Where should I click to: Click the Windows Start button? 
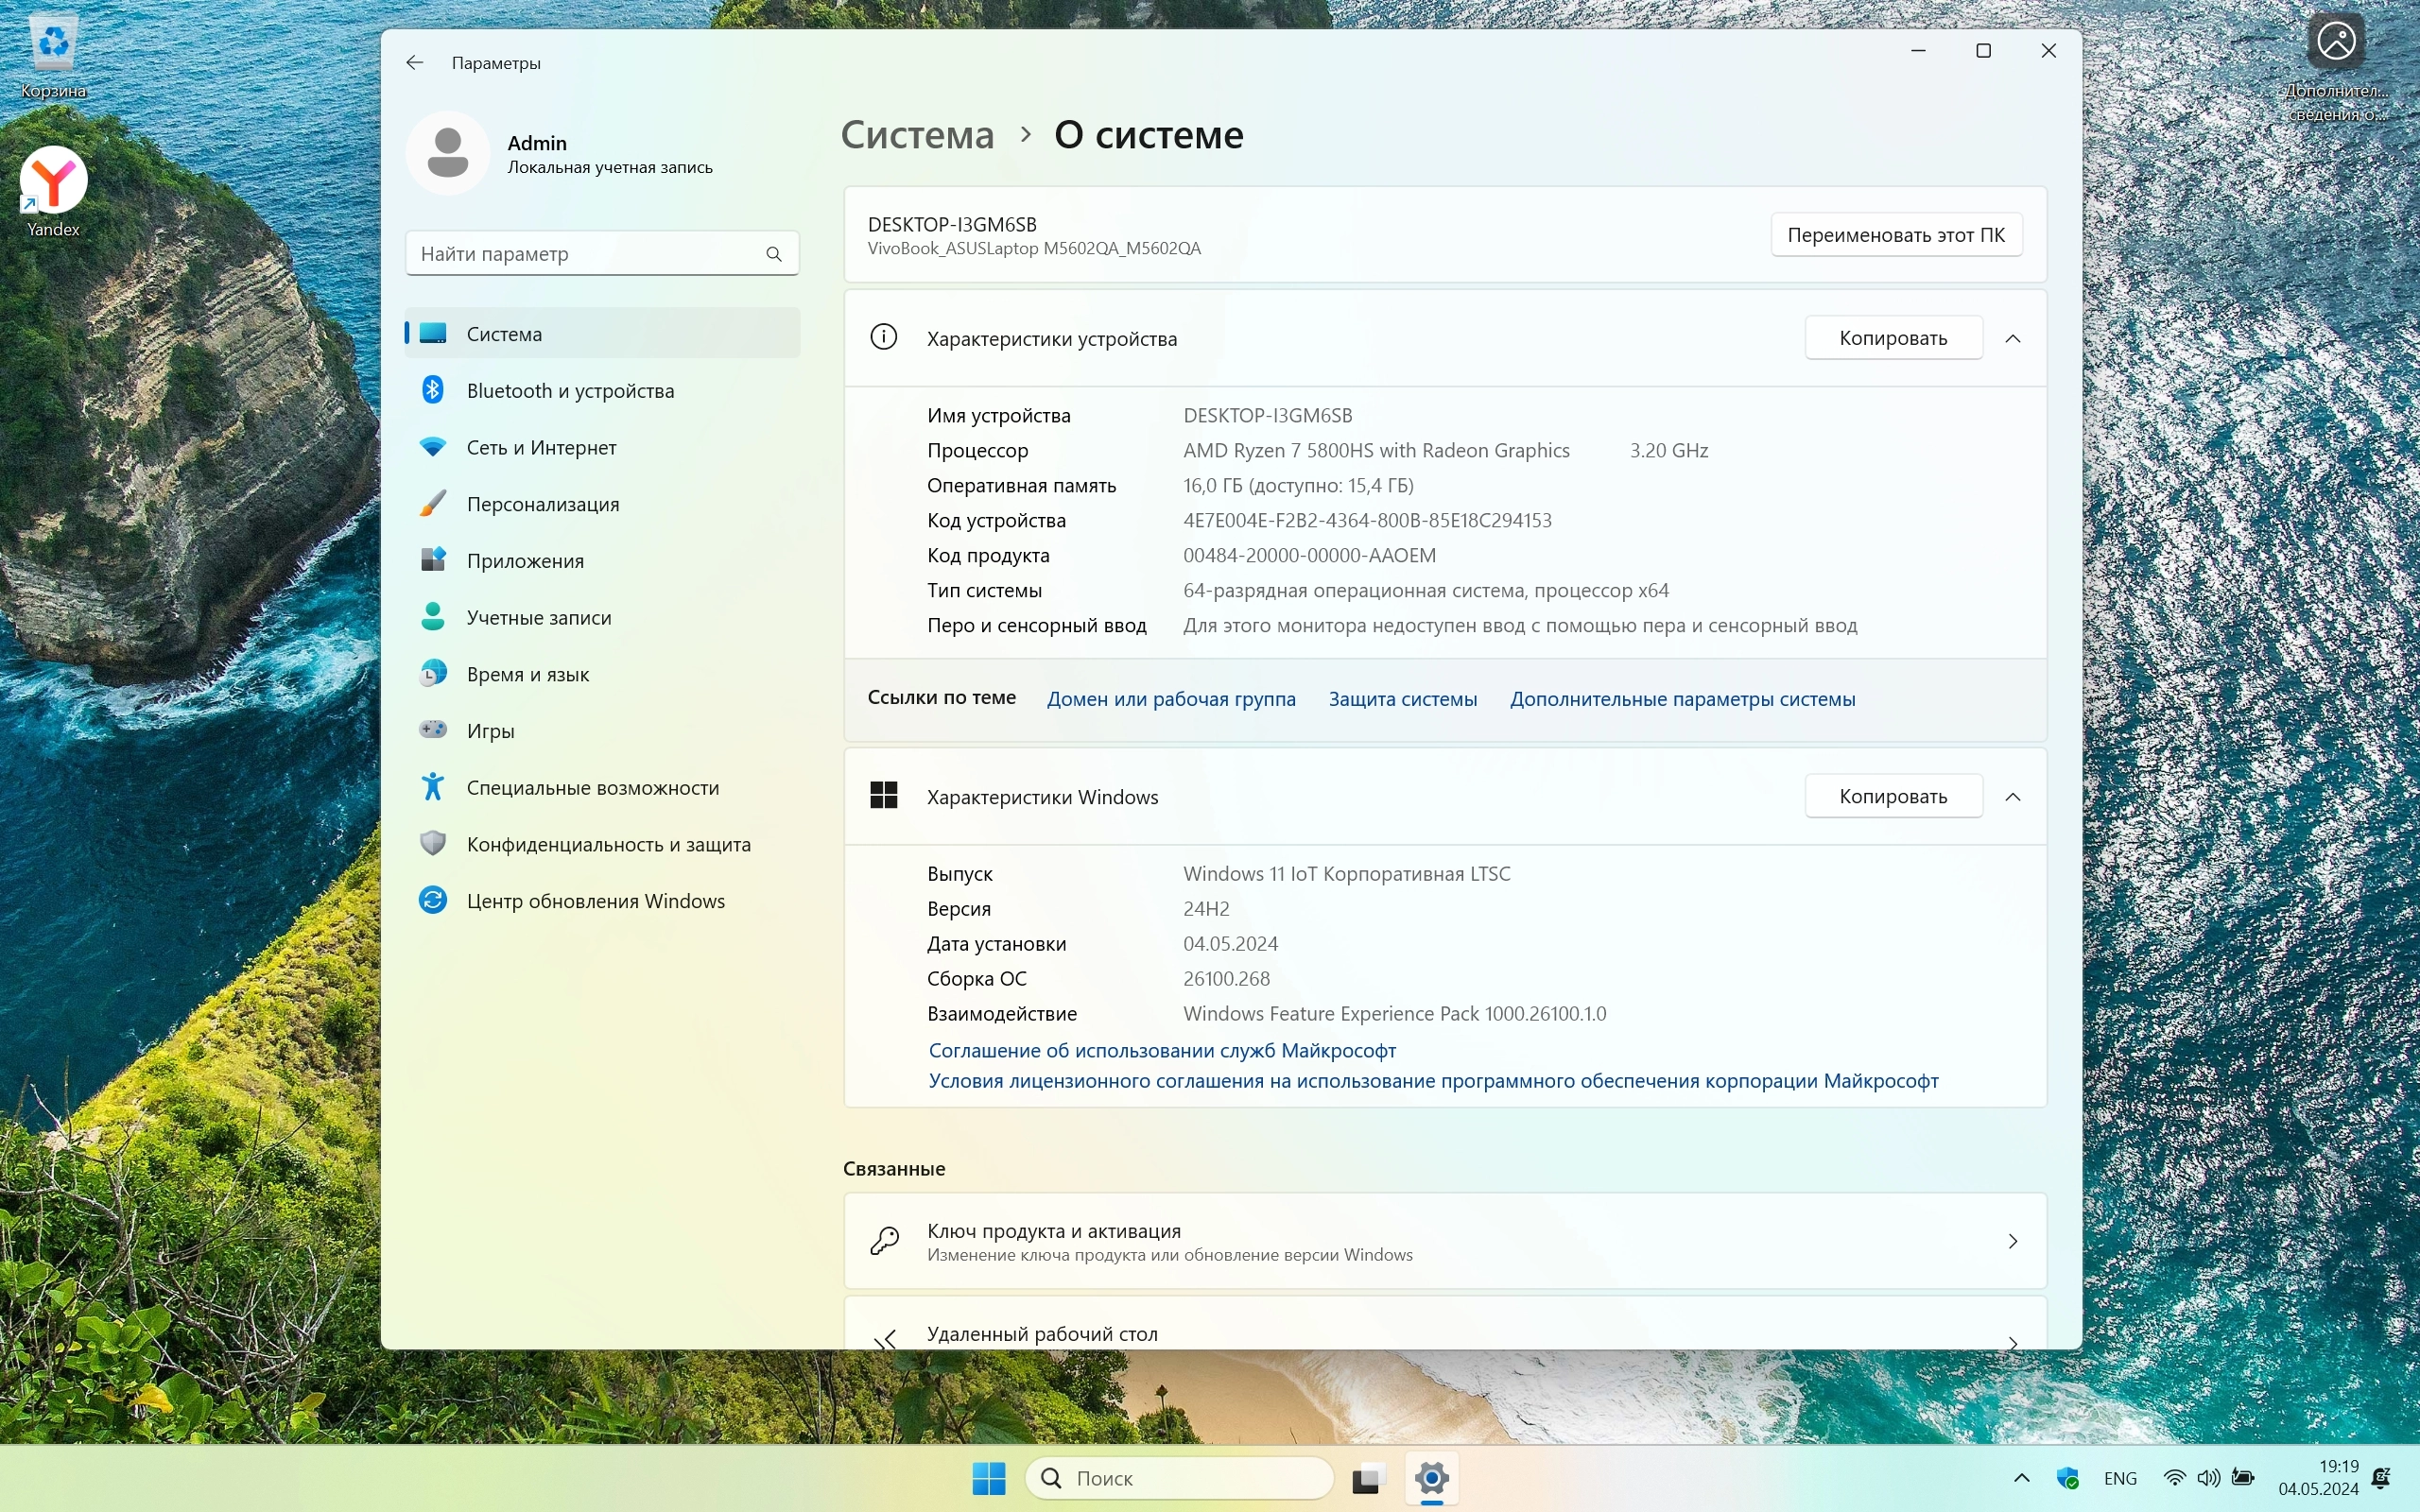pyautogui.click(x=988, y=1477)
